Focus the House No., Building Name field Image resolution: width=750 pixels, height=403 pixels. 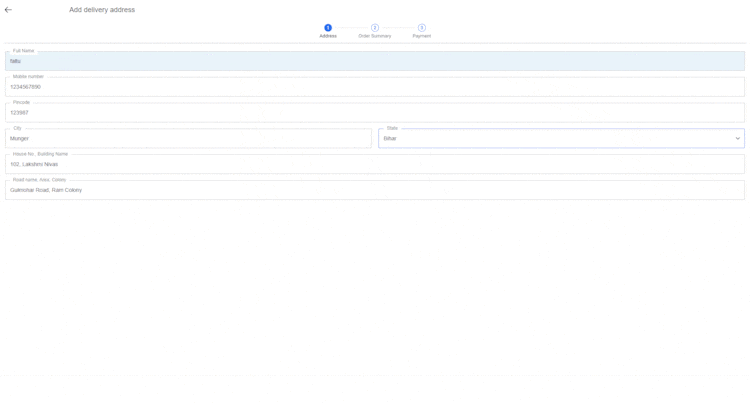tap(374, 164)
